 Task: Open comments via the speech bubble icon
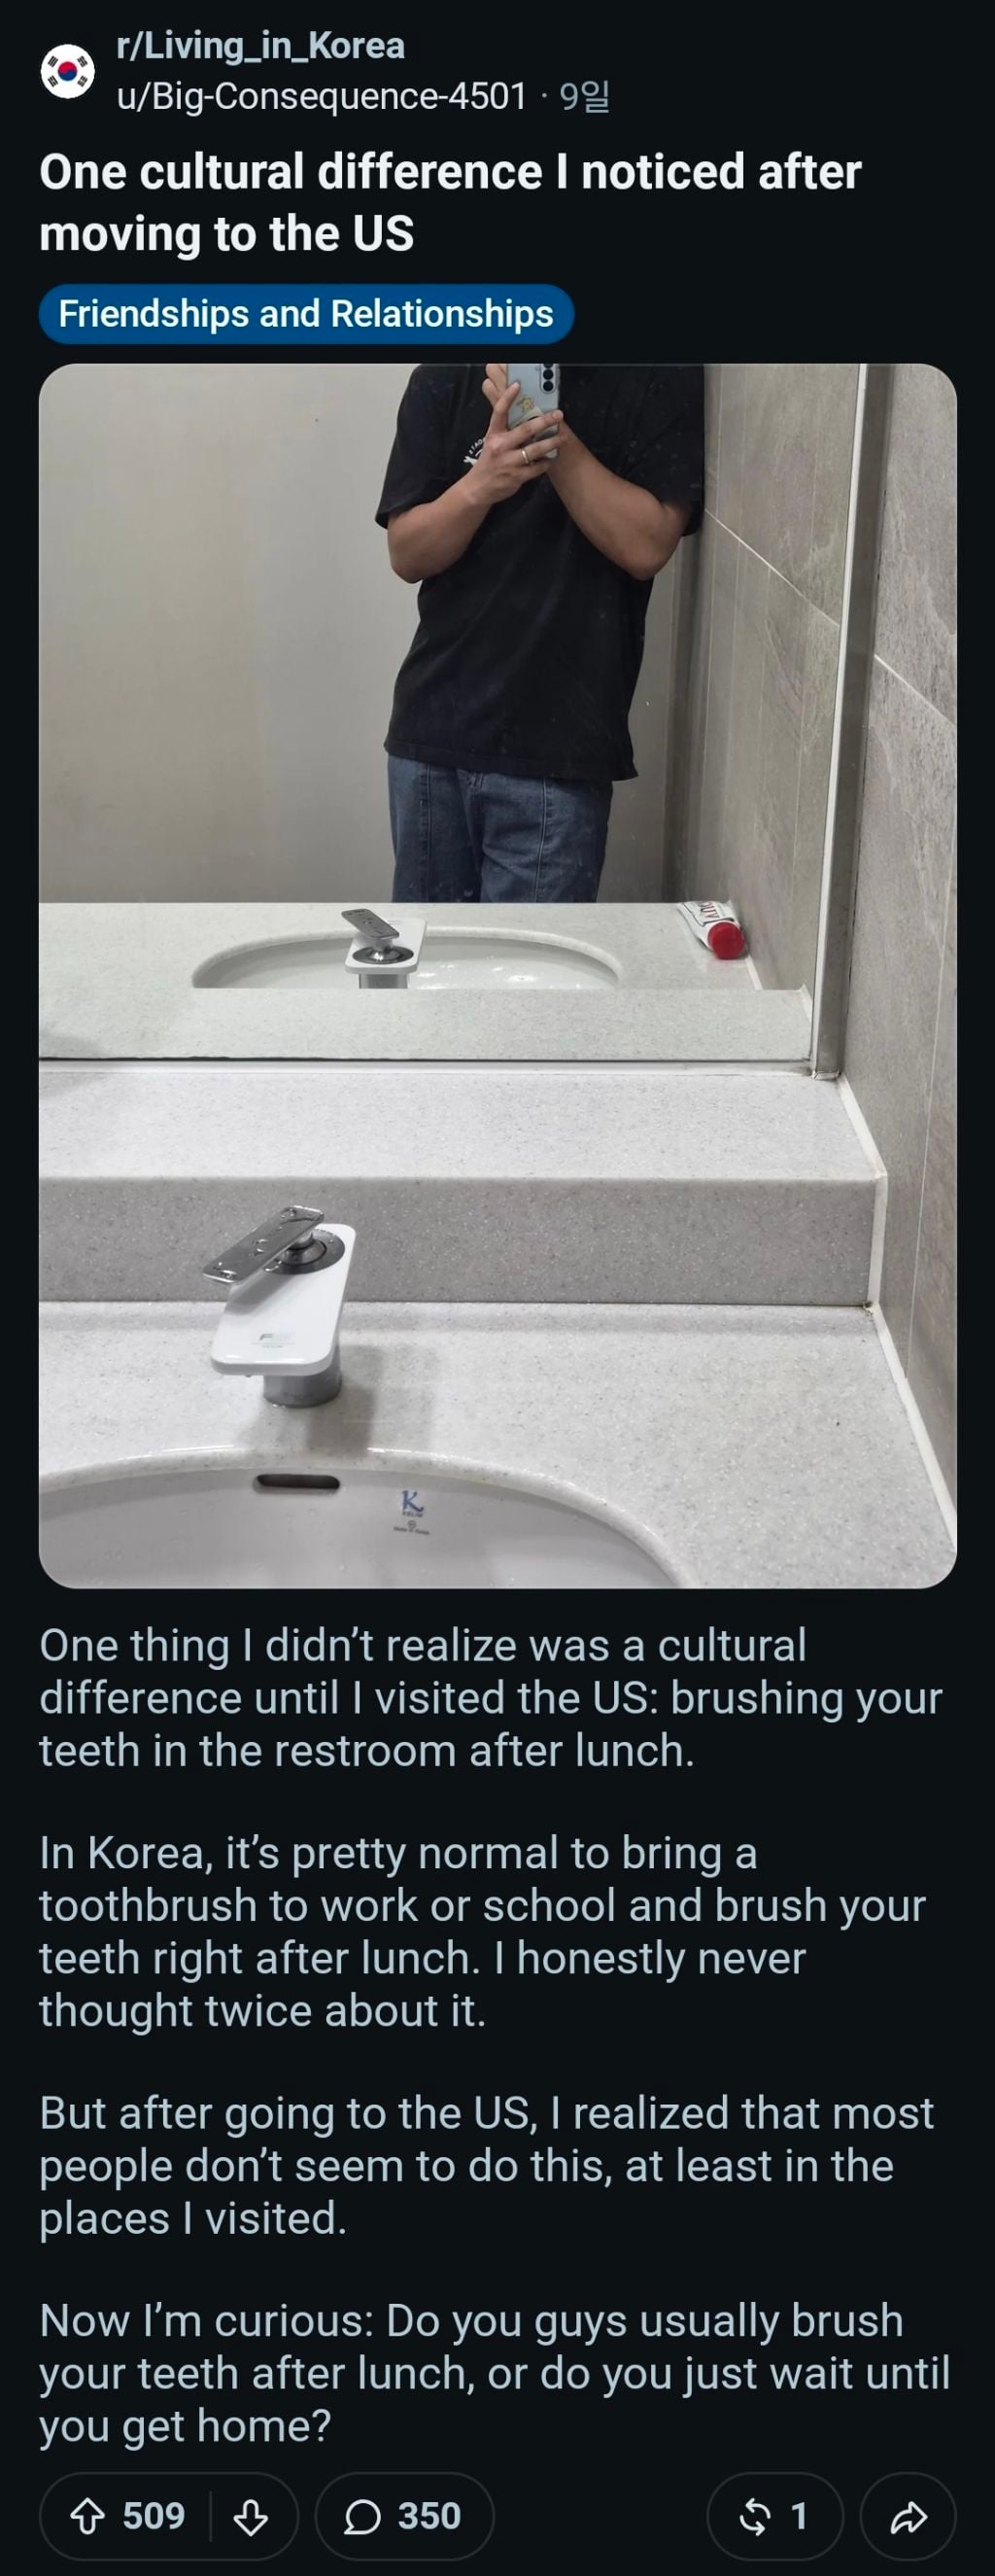362,2516
